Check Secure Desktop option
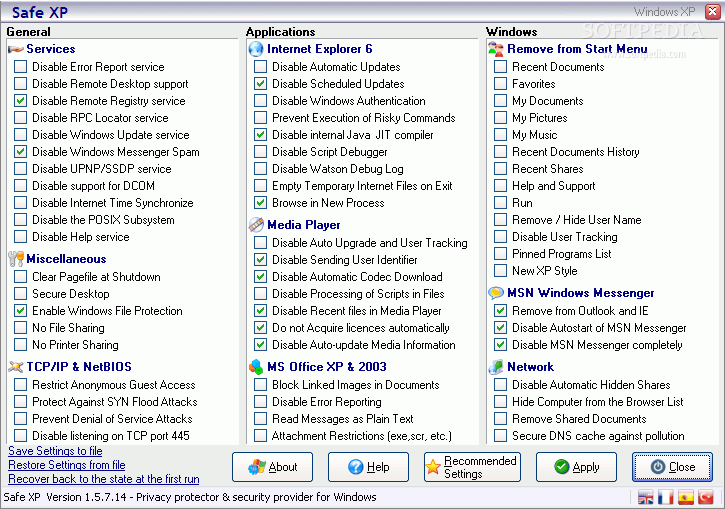 click(20, 294)
